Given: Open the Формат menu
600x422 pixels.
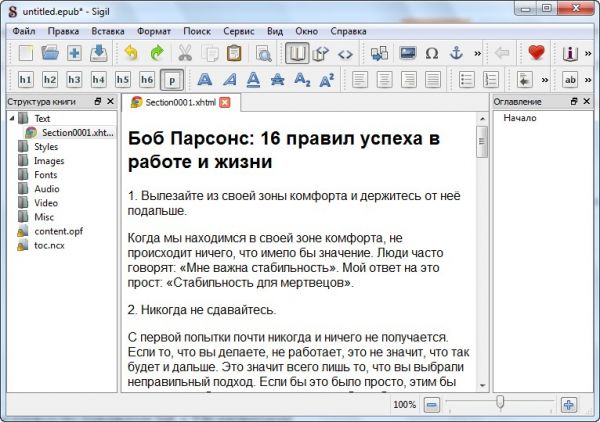Looking at the screenshot, I should [x=153, y=30].
